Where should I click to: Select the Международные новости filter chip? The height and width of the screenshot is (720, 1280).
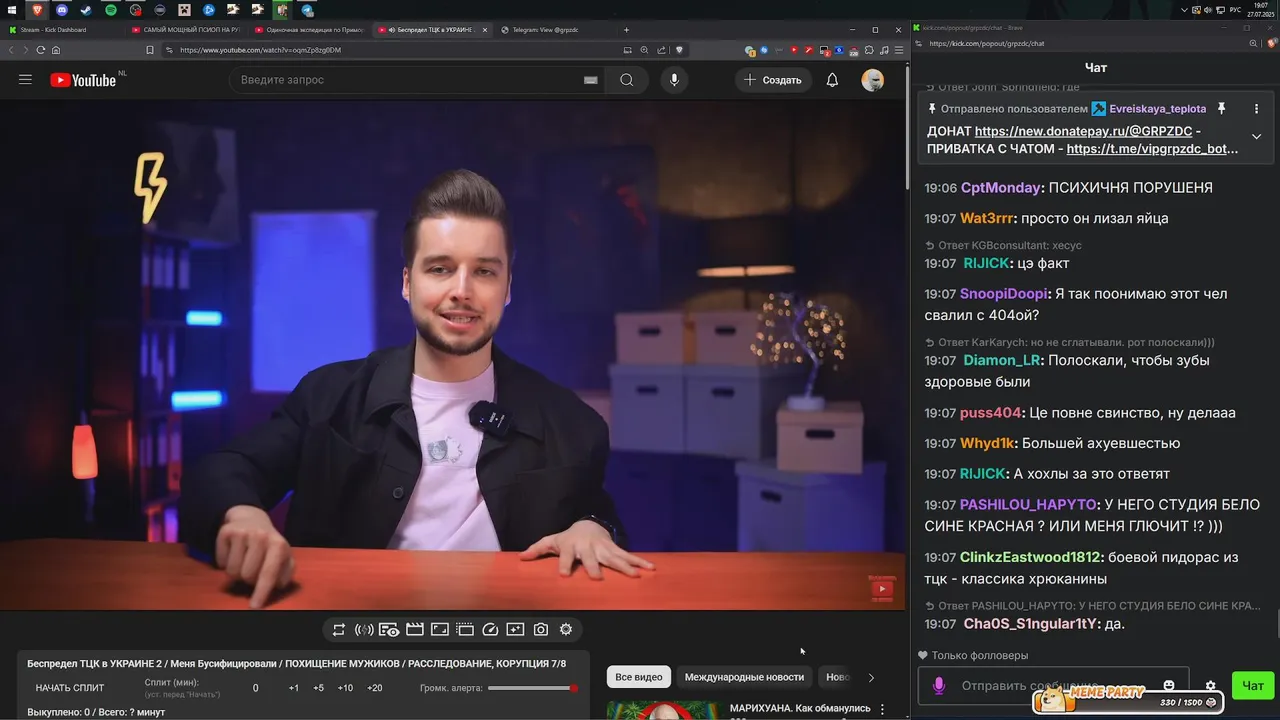(744, 677)
